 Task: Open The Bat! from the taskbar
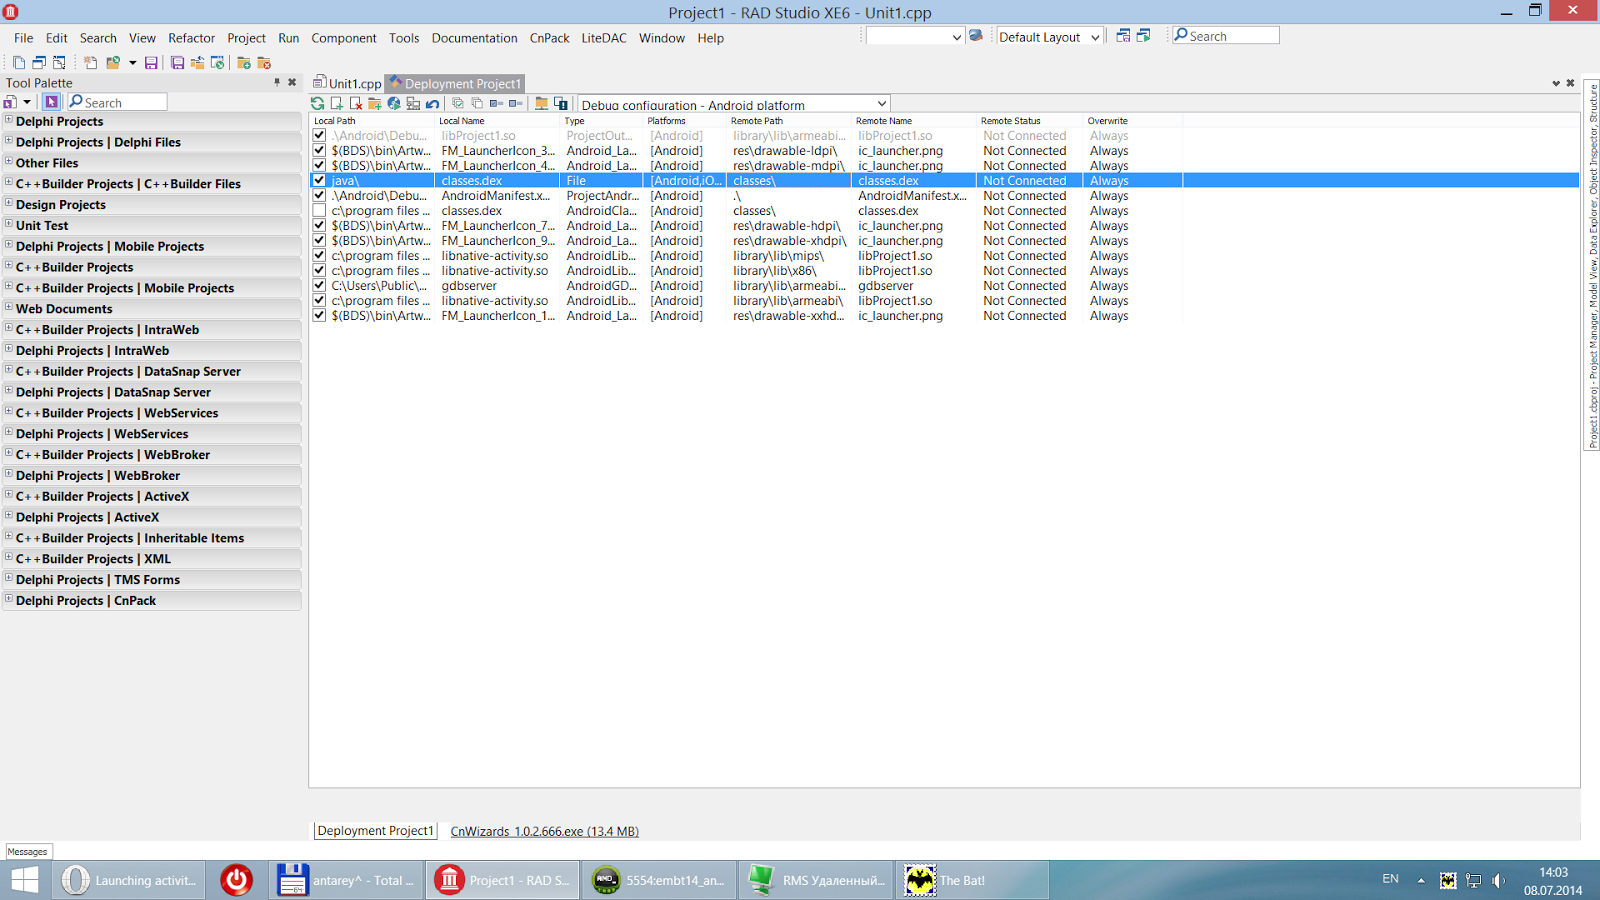(x=970, y=880)
